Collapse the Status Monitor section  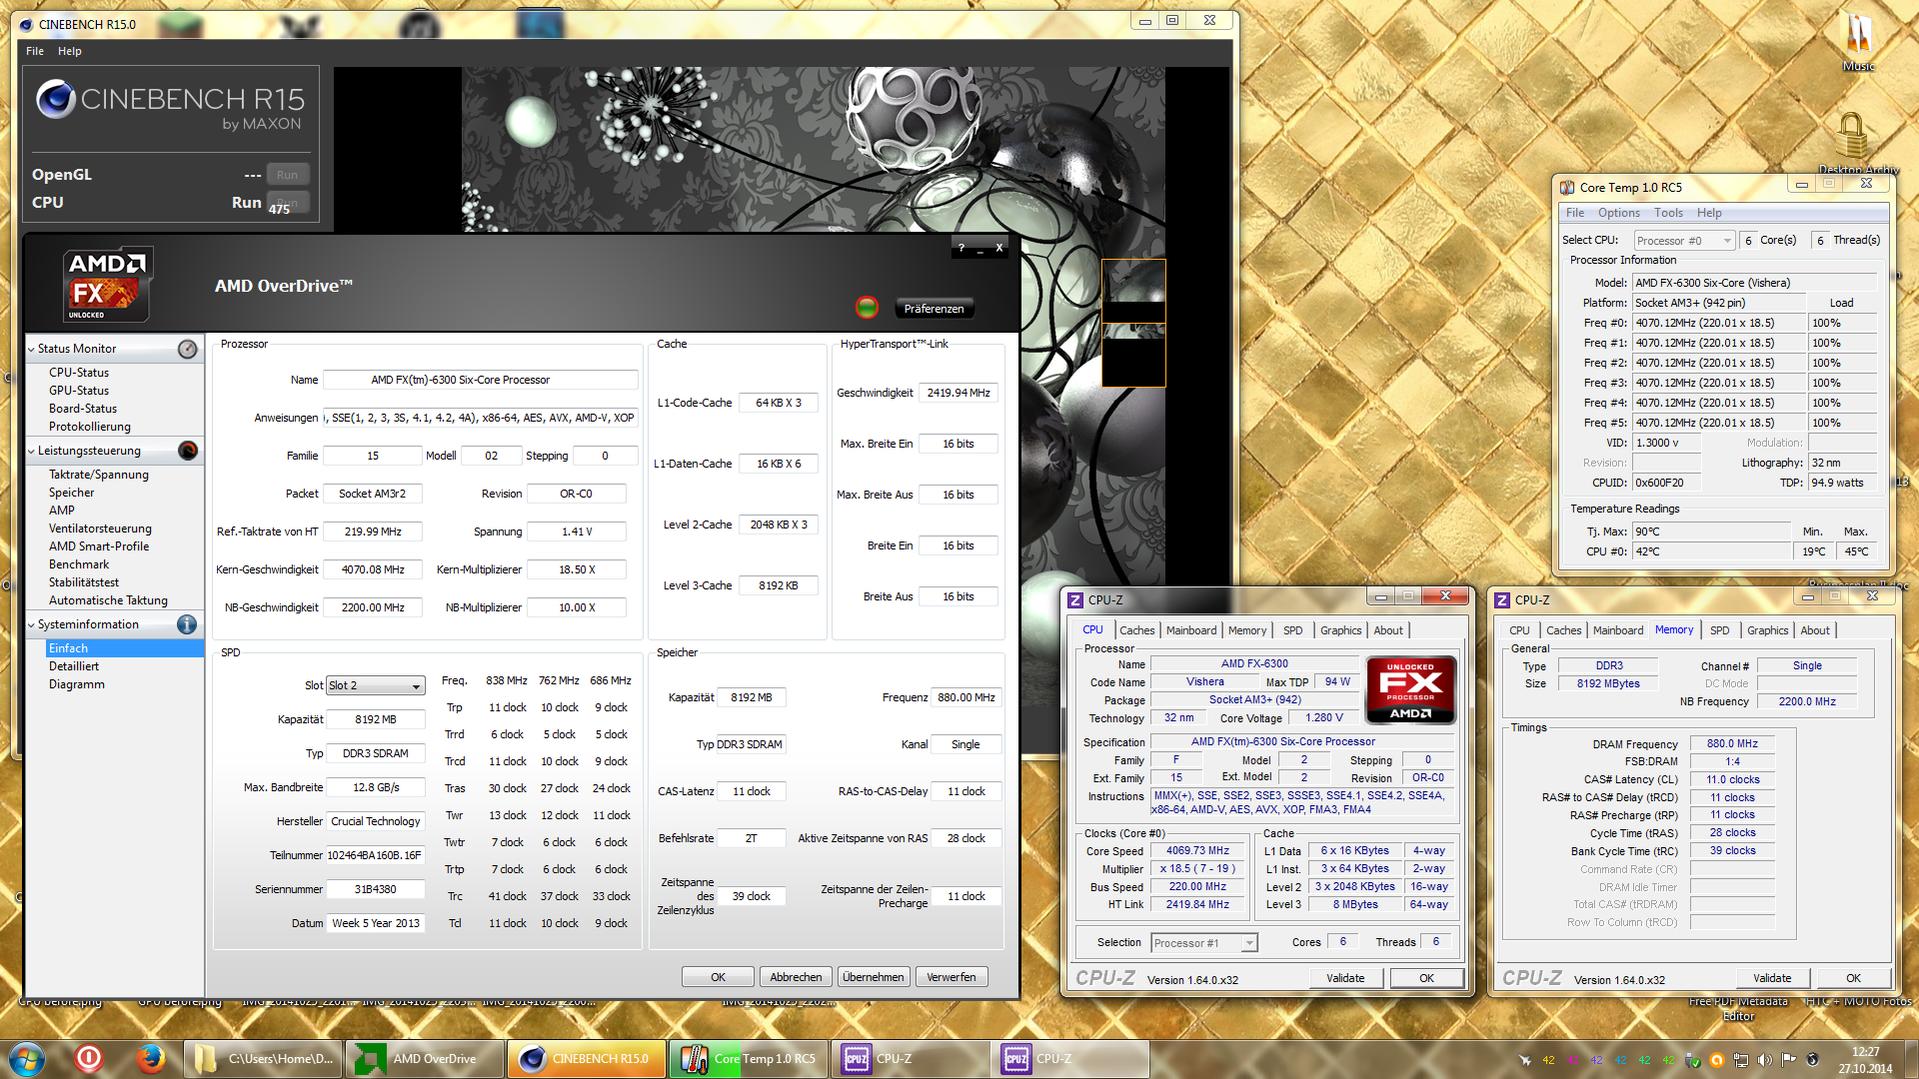(x=31, y=349)
